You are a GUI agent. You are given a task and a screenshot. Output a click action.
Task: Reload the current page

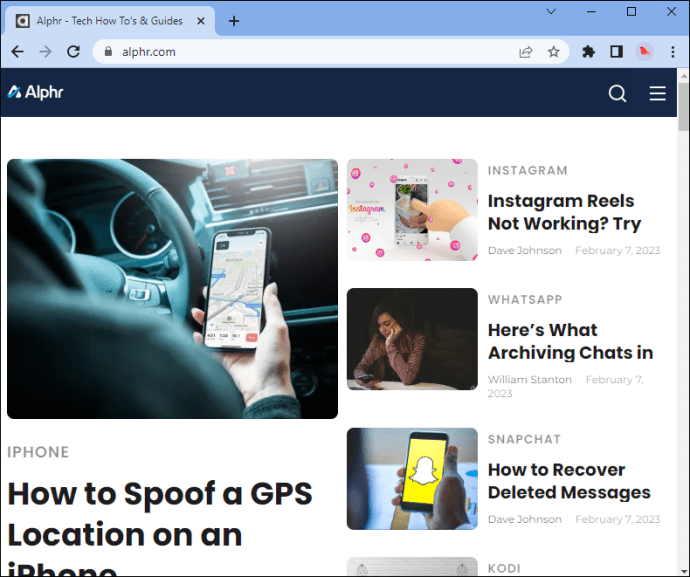(73, 52)
